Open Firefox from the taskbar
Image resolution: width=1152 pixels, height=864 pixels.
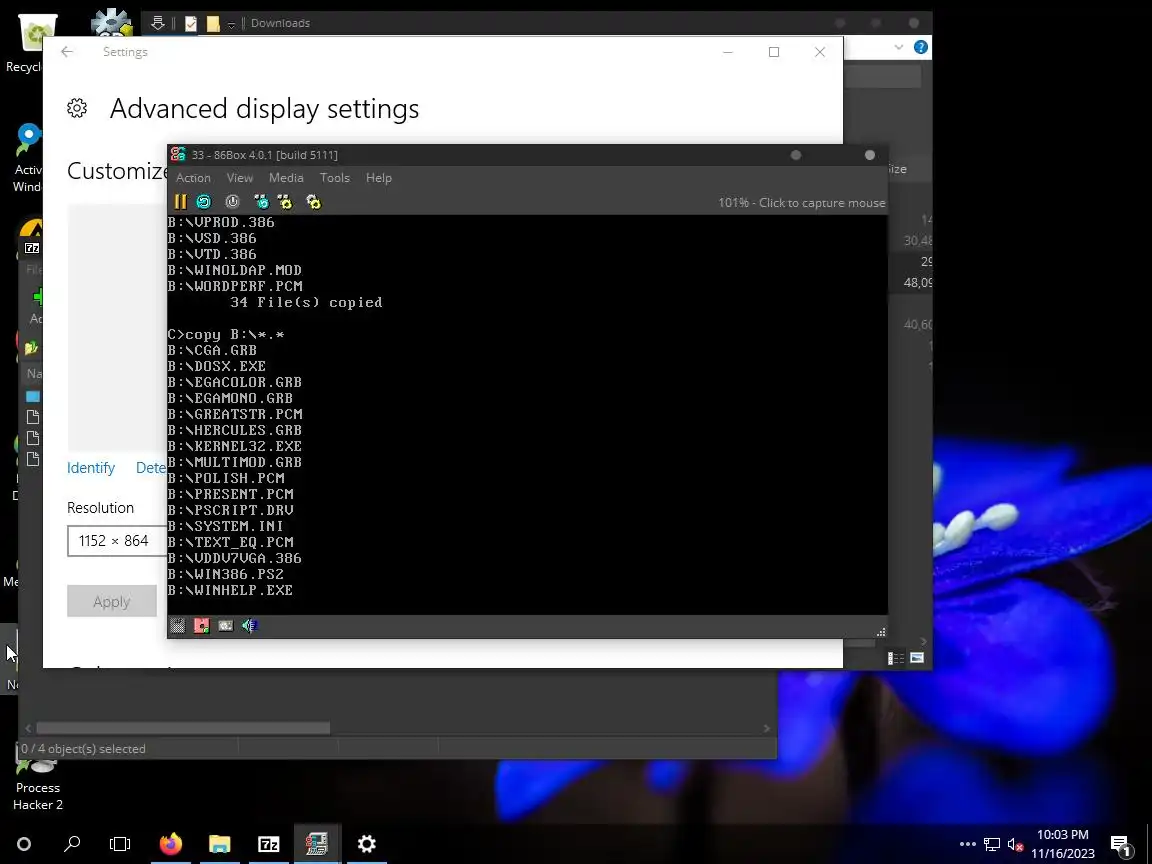pos(170,844)
